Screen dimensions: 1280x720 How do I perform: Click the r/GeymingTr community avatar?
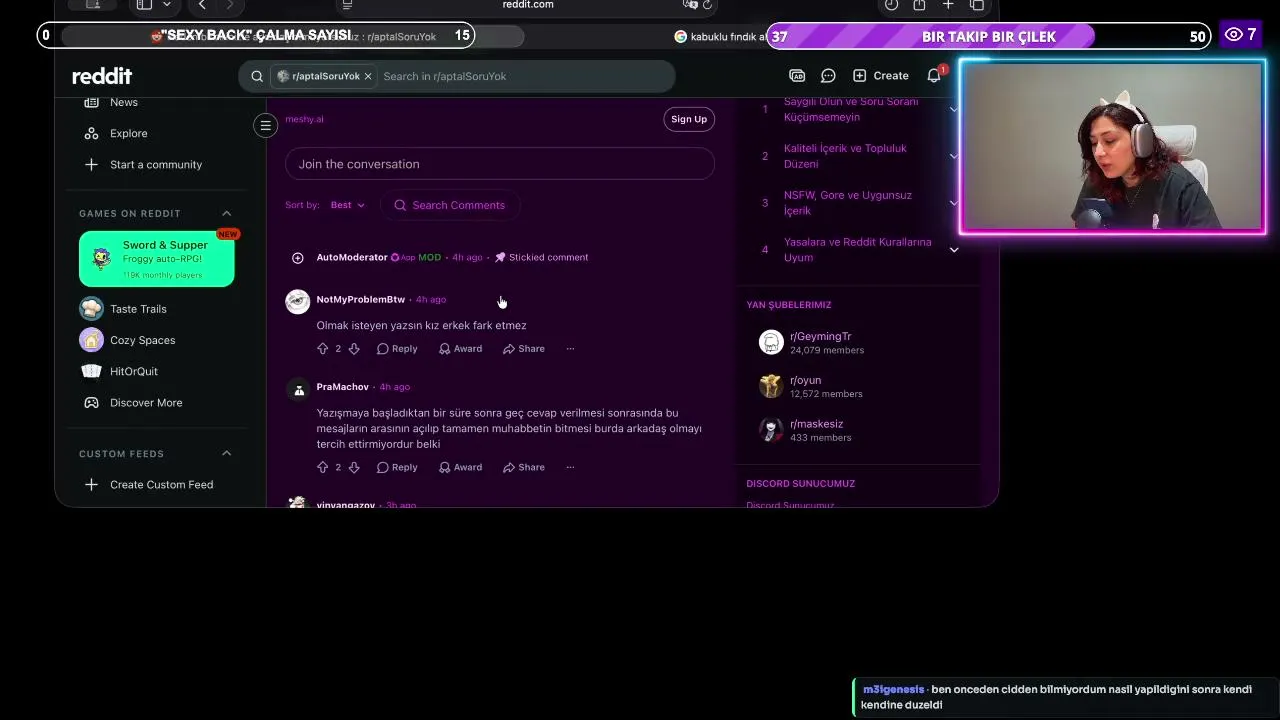click(x=771, y=343)
